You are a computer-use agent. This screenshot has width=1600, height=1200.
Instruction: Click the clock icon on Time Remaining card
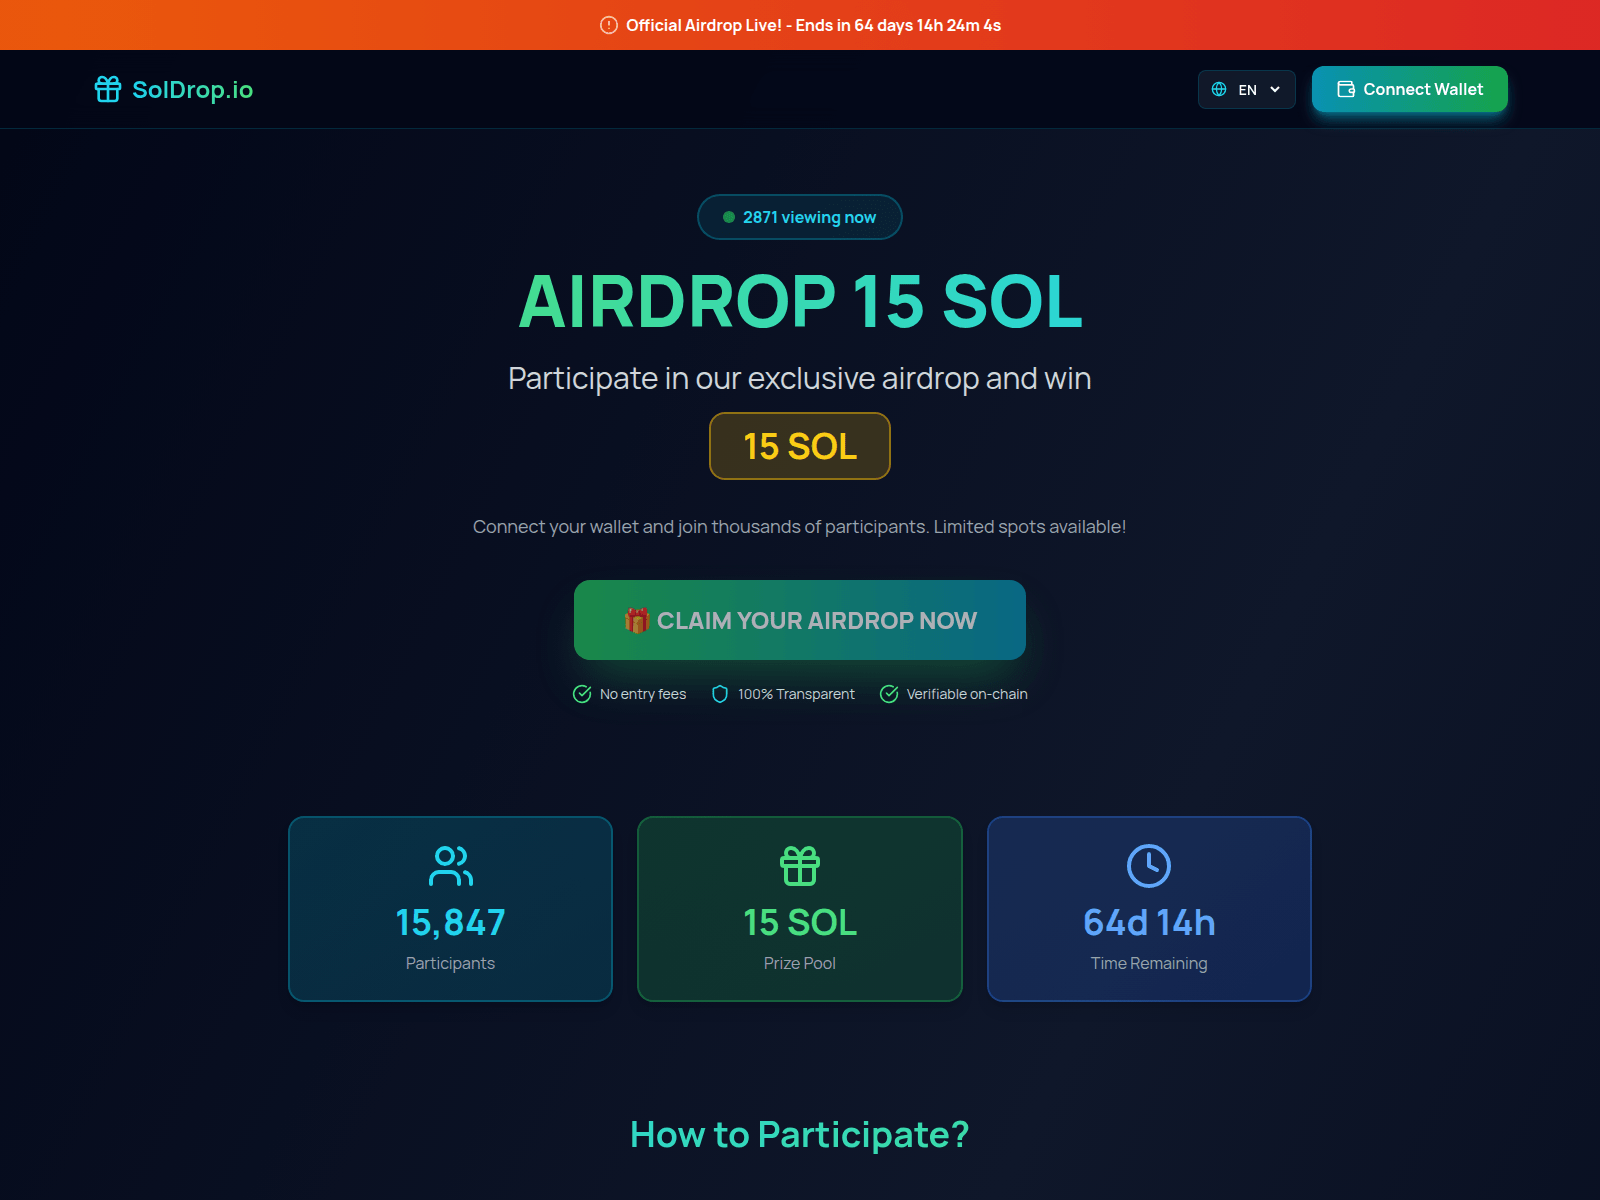pos(1149,867)
